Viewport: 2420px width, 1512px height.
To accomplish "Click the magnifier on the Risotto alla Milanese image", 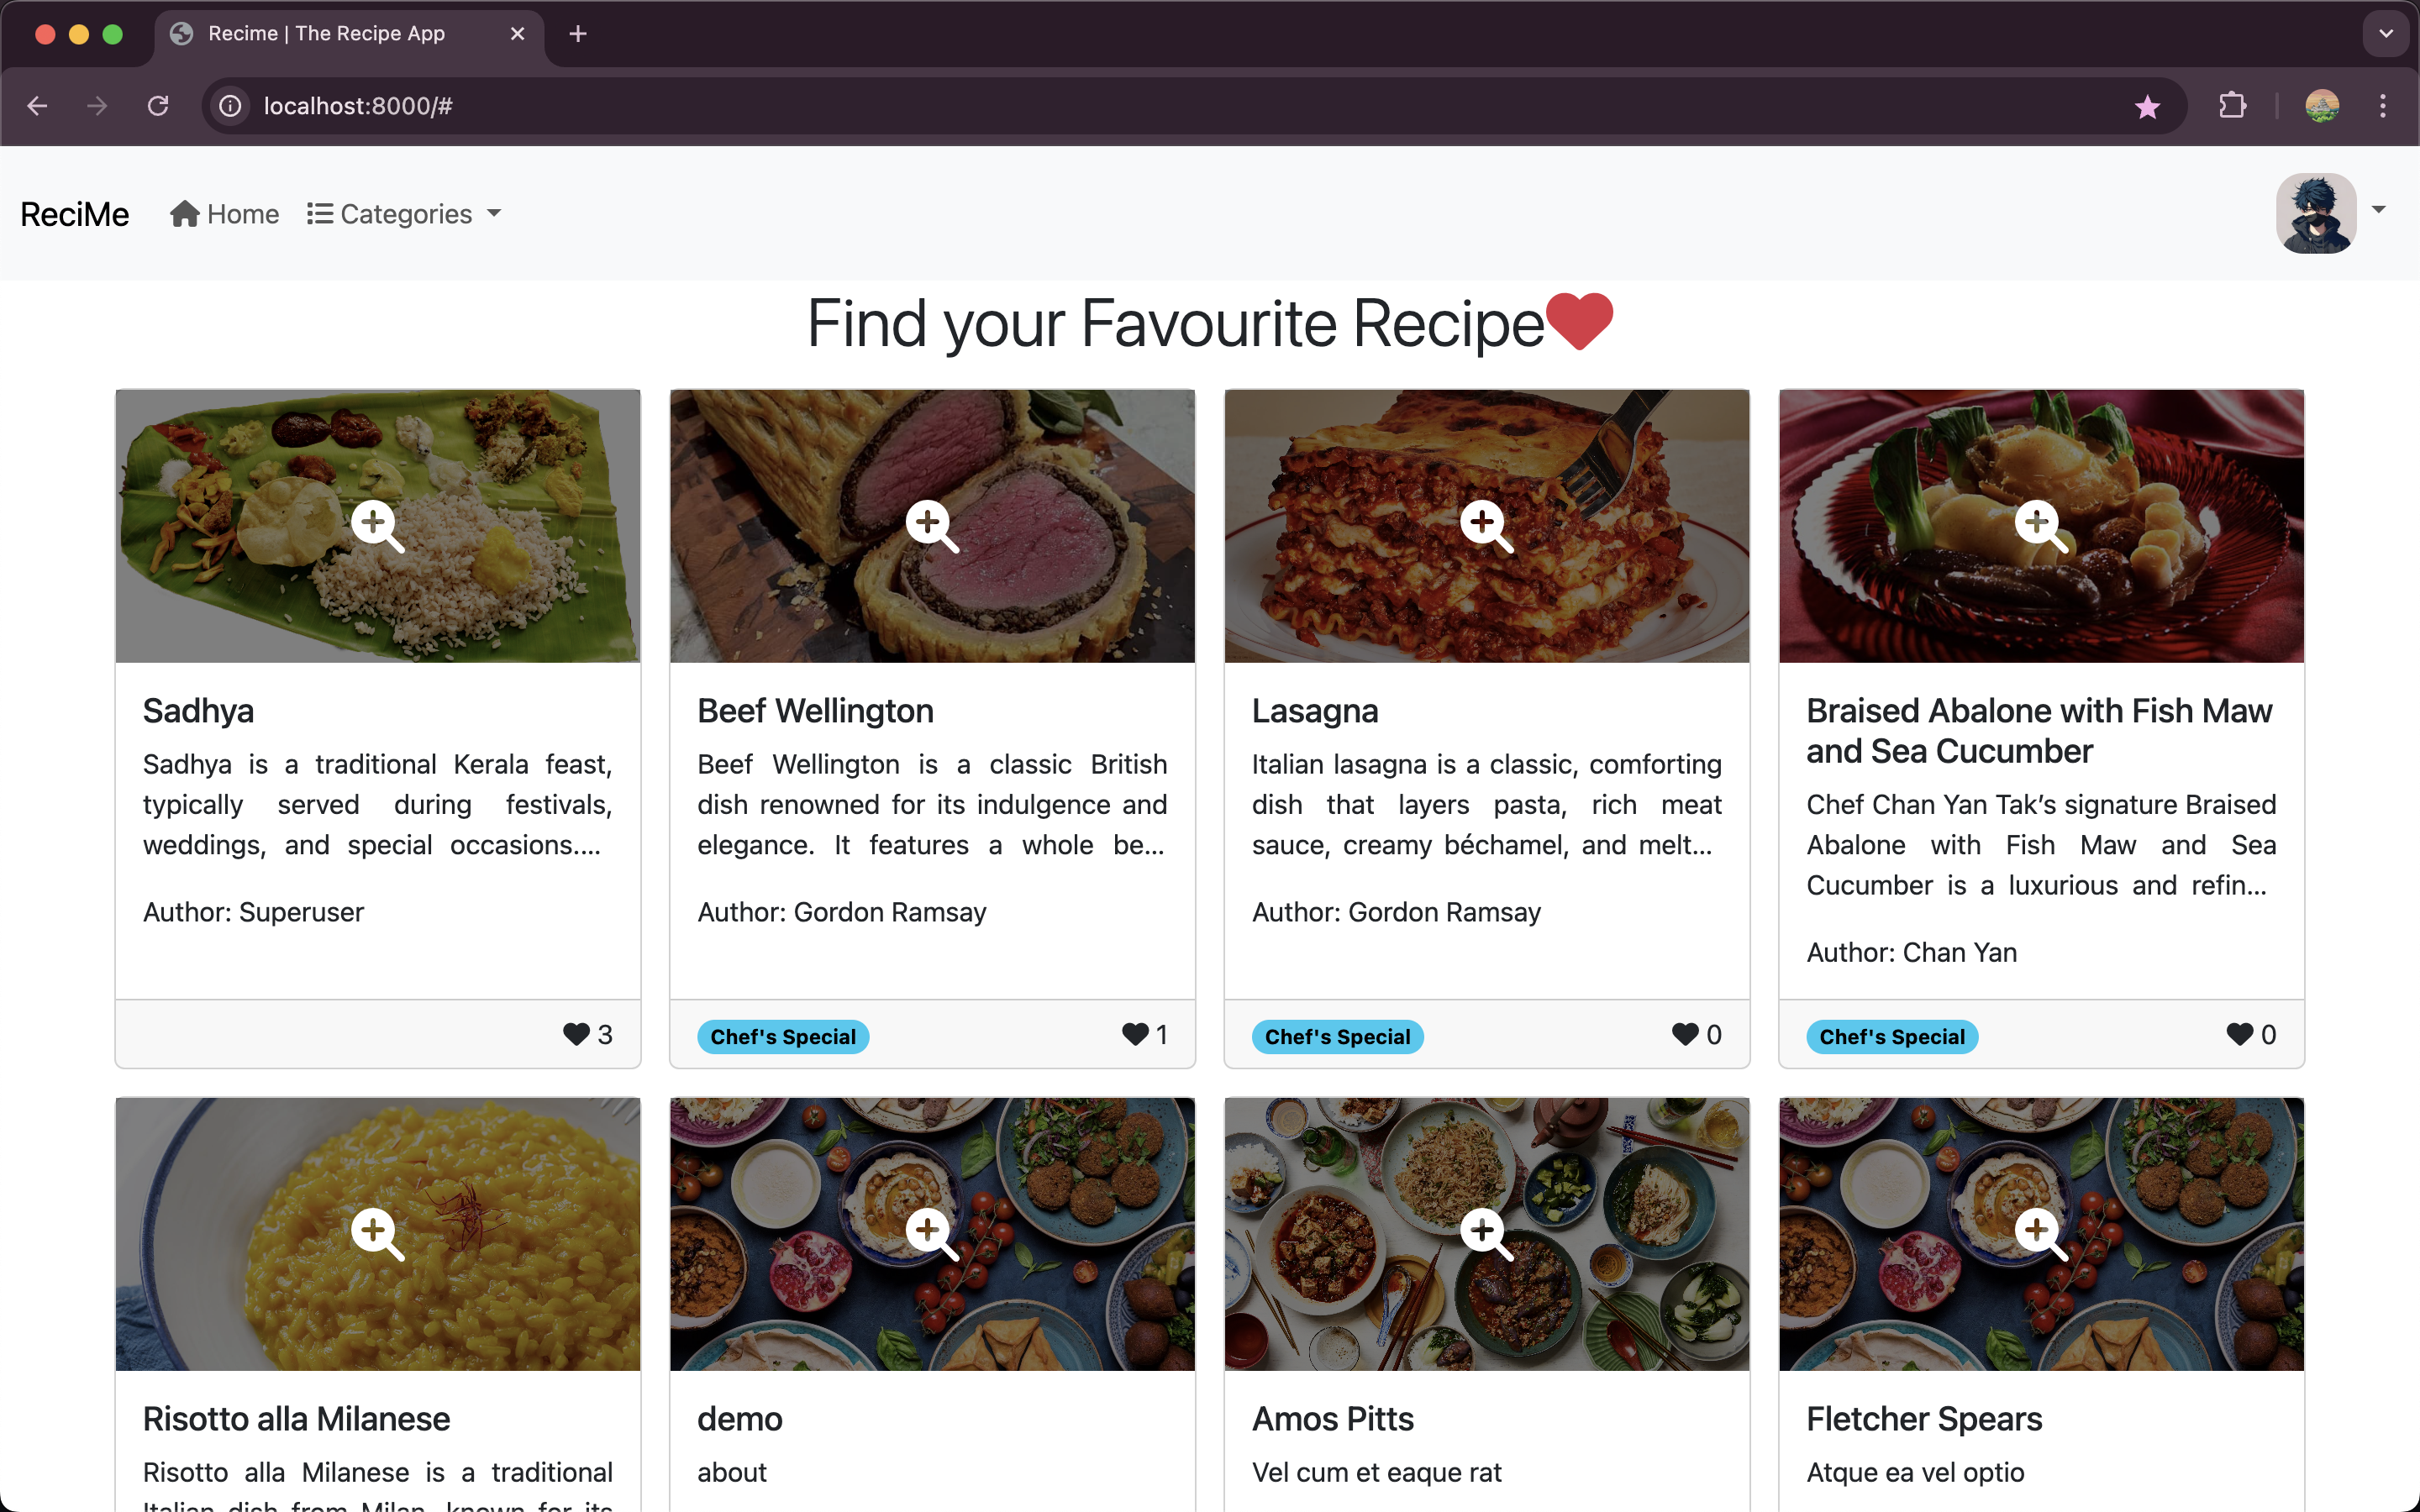I will [x=377, y=1233].
